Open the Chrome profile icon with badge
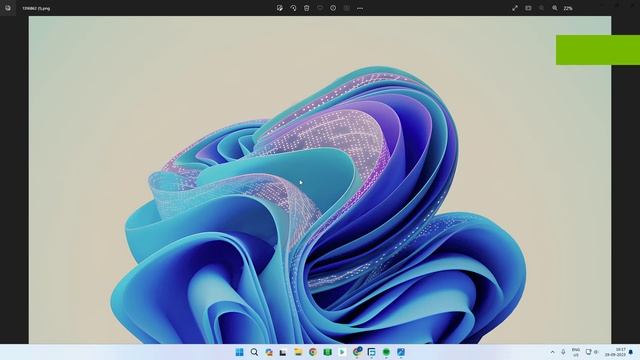The height and width of the screenshot is (360, 640). (x=357, y=351)
